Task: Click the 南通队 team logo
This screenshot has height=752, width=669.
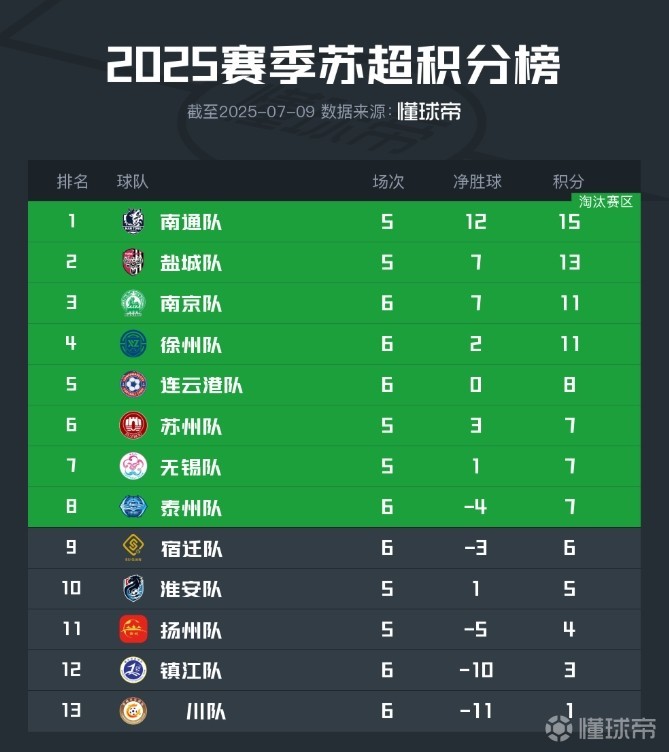Action: click(x=133, y=221)
